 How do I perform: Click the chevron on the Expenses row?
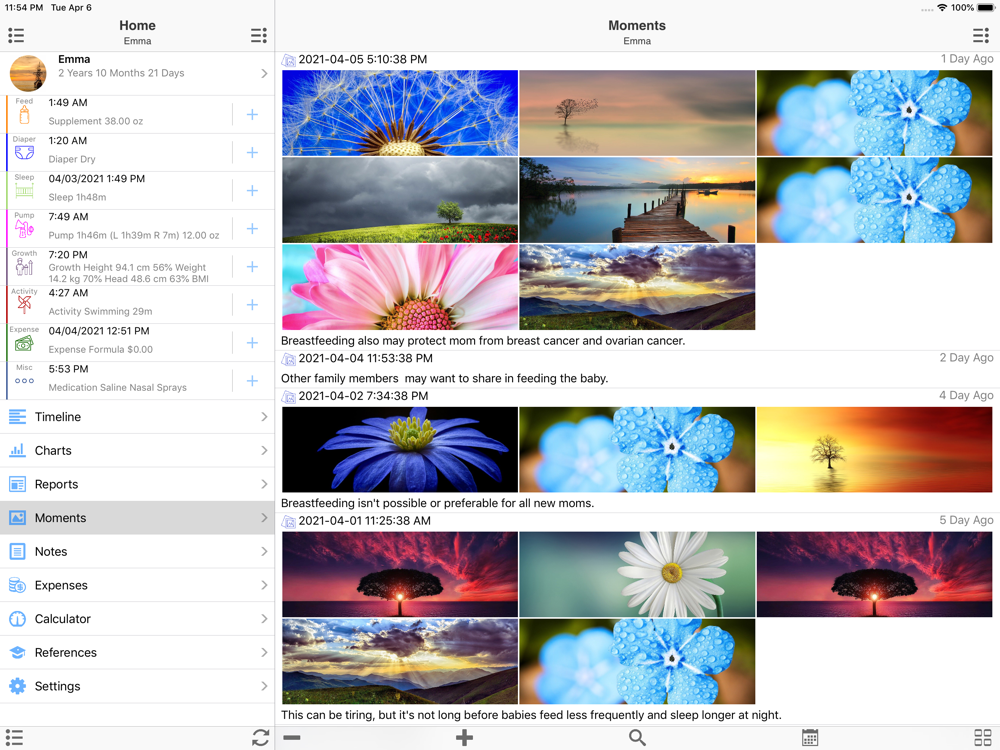(264, 585)
